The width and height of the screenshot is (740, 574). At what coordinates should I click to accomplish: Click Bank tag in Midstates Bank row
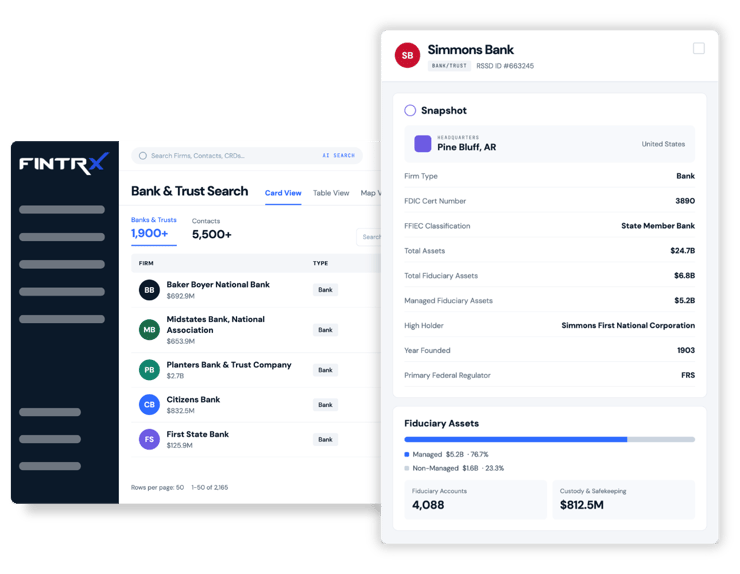(x=325, y=330)
